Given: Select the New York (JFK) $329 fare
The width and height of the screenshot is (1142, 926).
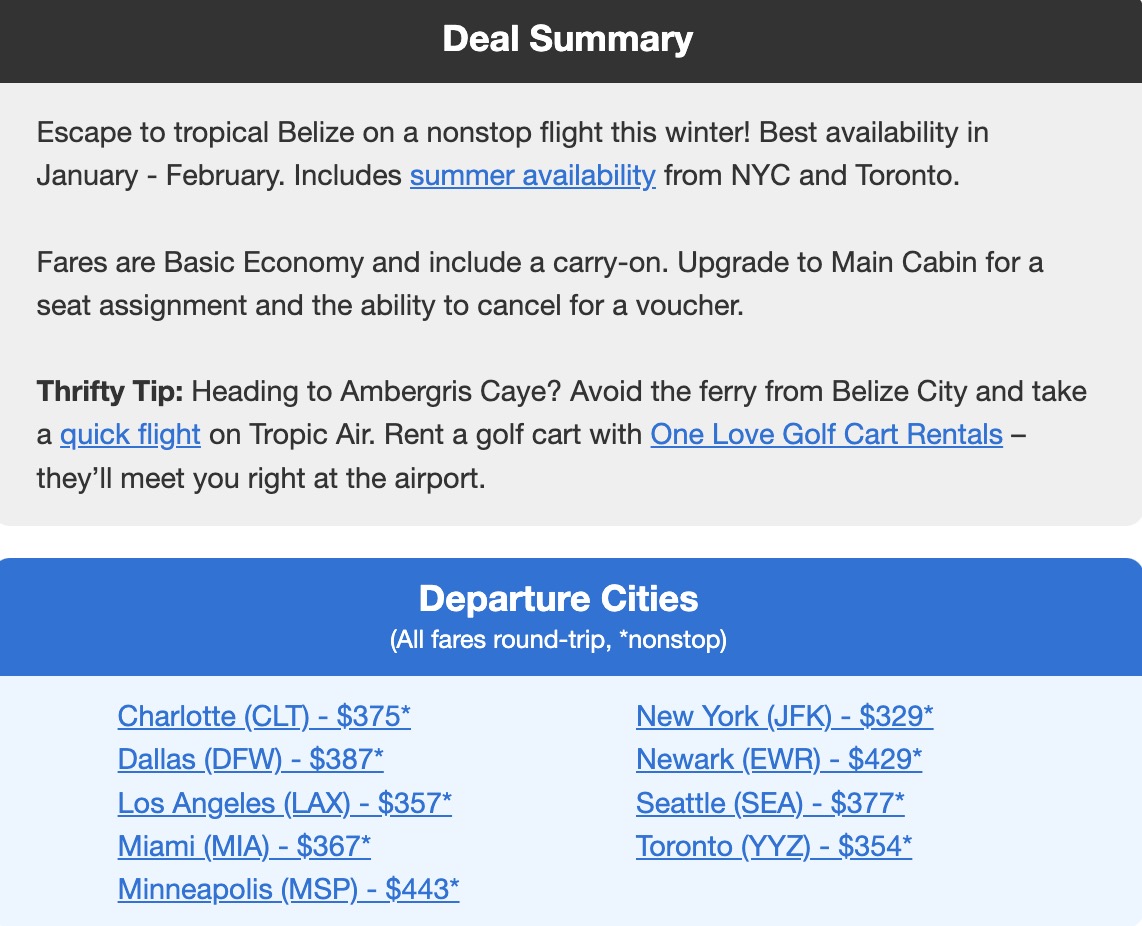Looking at the screenshot, I should coord(784,716).
